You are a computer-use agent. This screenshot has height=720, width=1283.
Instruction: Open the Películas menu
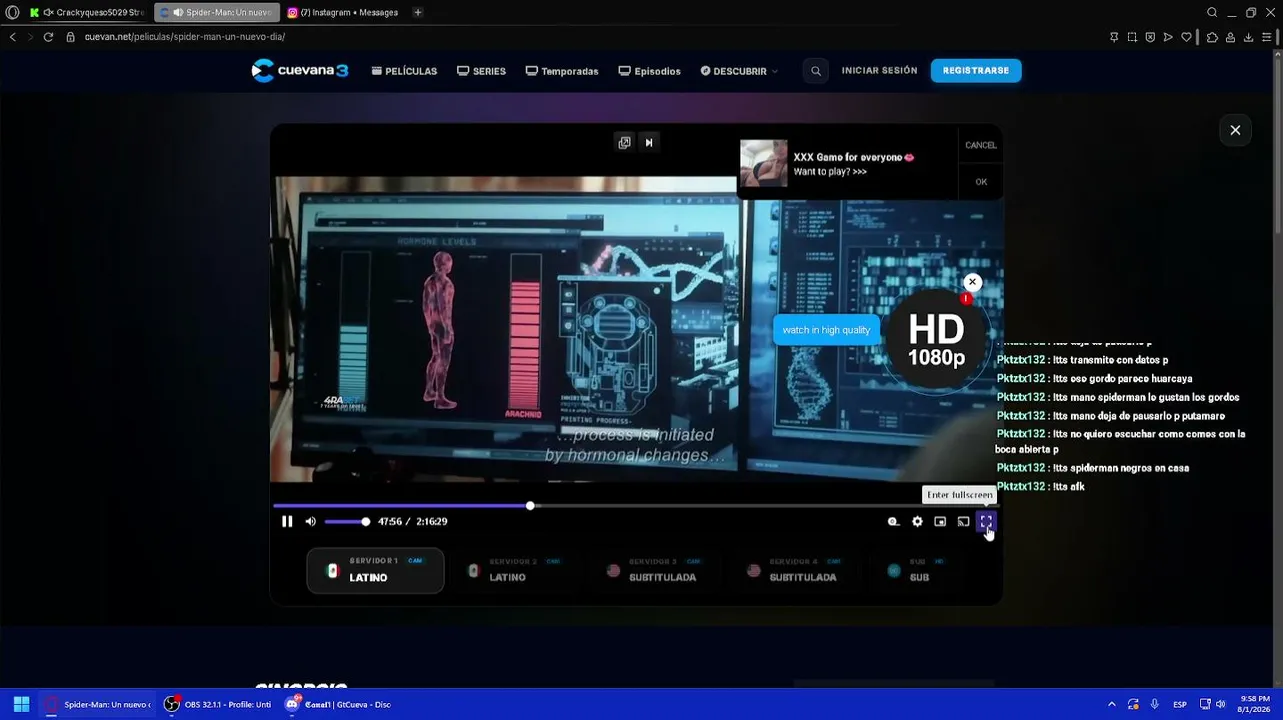[404, 71]
